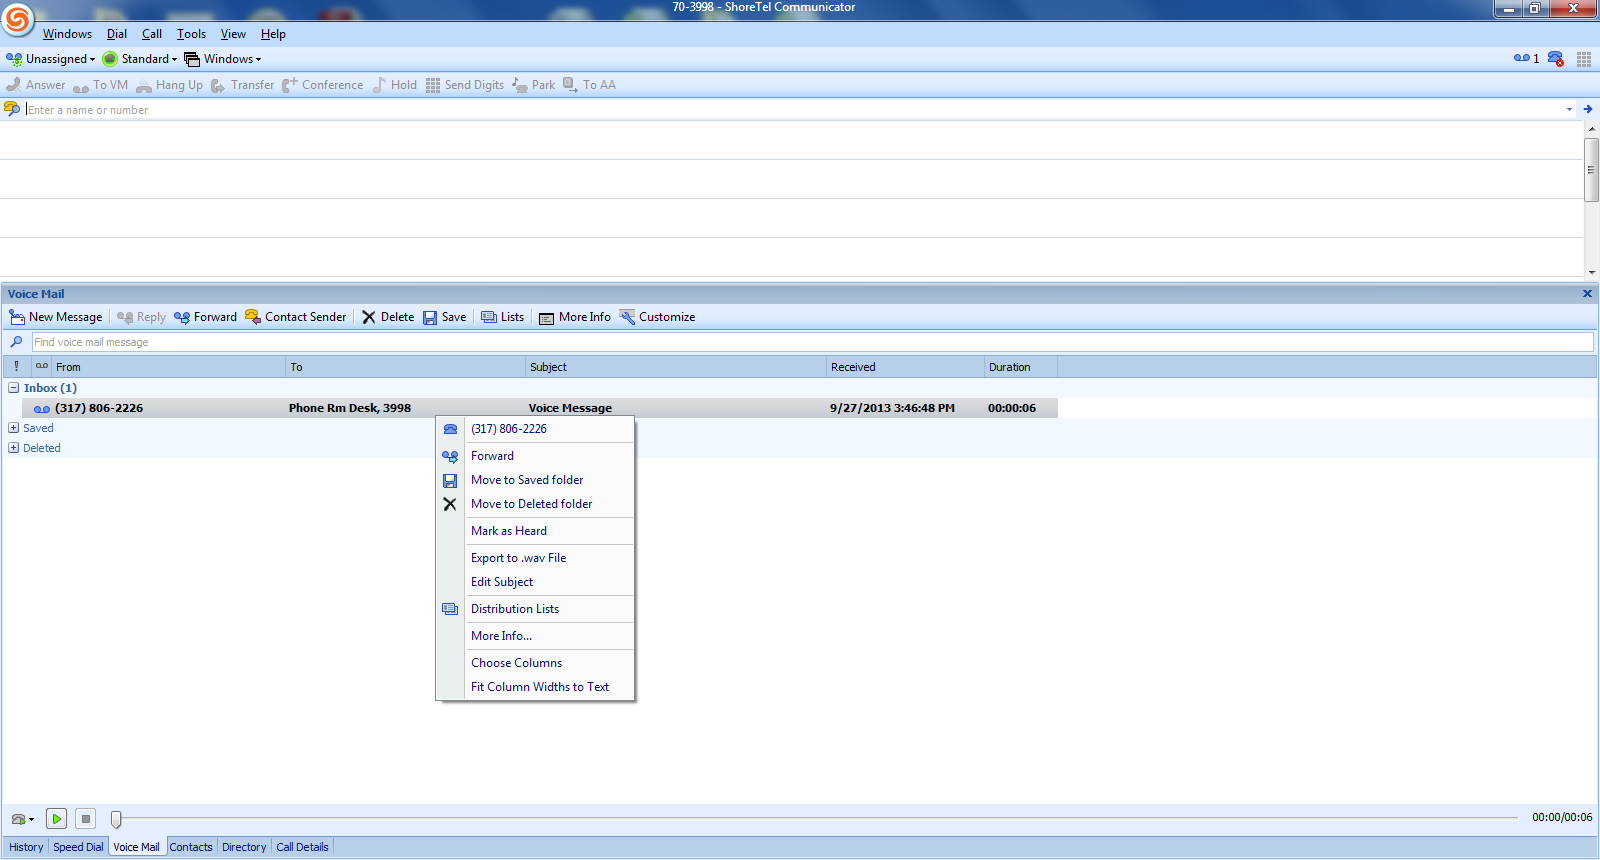Collapse the Inbox (1) group

(x=14, y=388)
